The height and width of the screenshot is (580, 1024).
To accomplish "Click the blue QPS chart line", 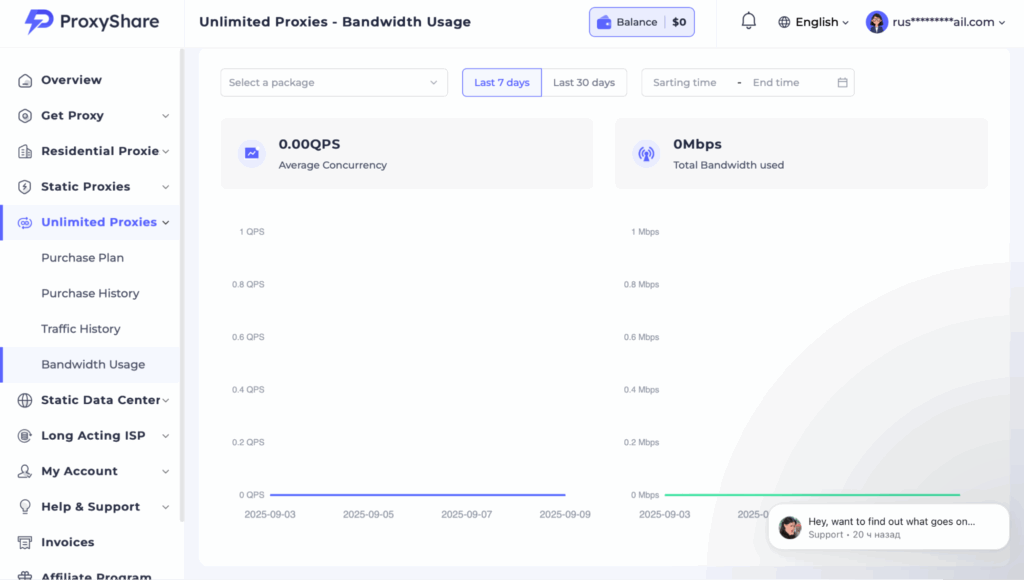I will [417, 495].
